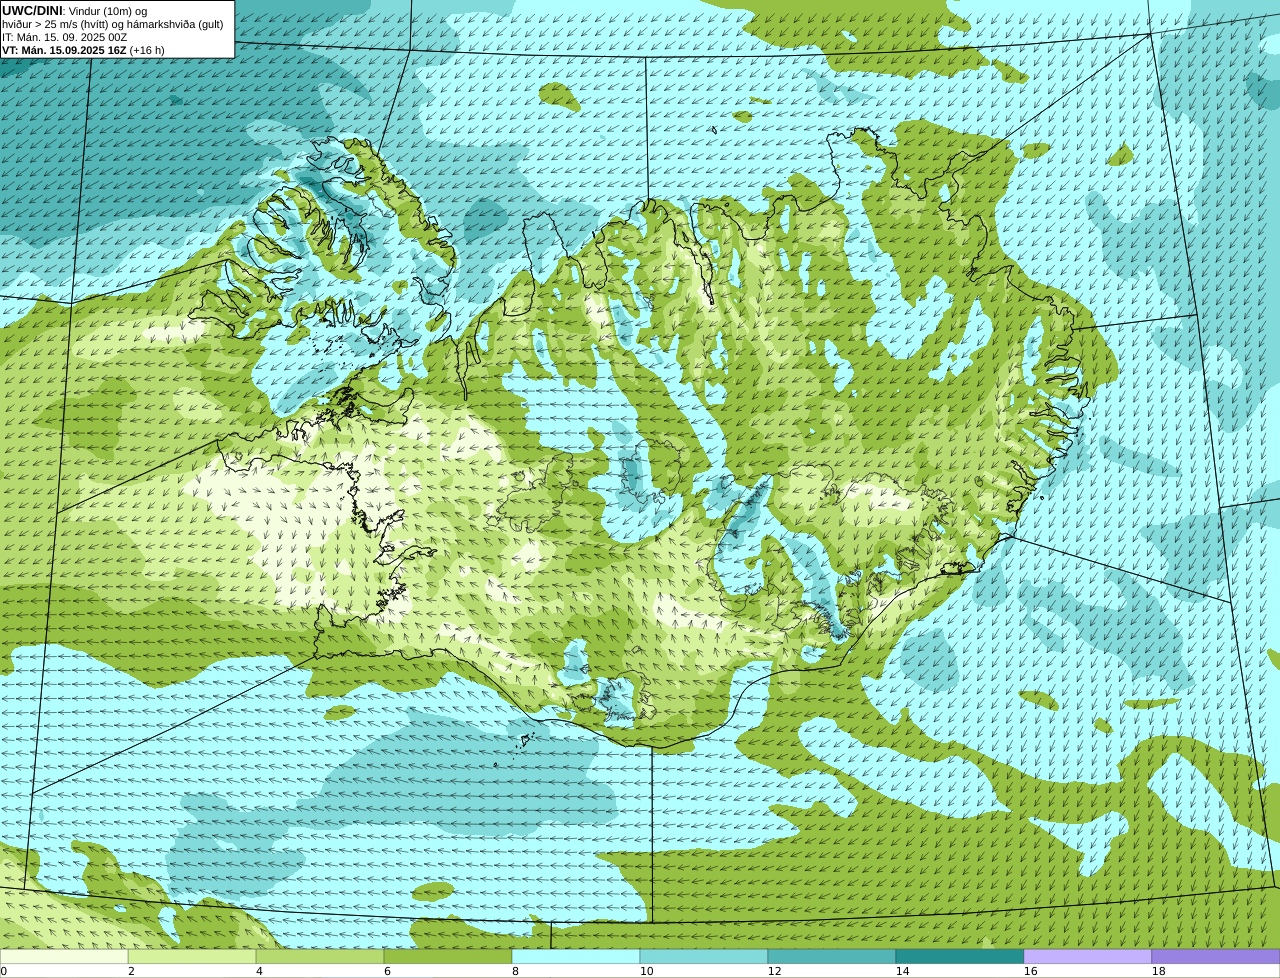The image size is (1280, 978).
Task: Click the teal 12–14 m/s legend swatch
Action: pos(832,956)
